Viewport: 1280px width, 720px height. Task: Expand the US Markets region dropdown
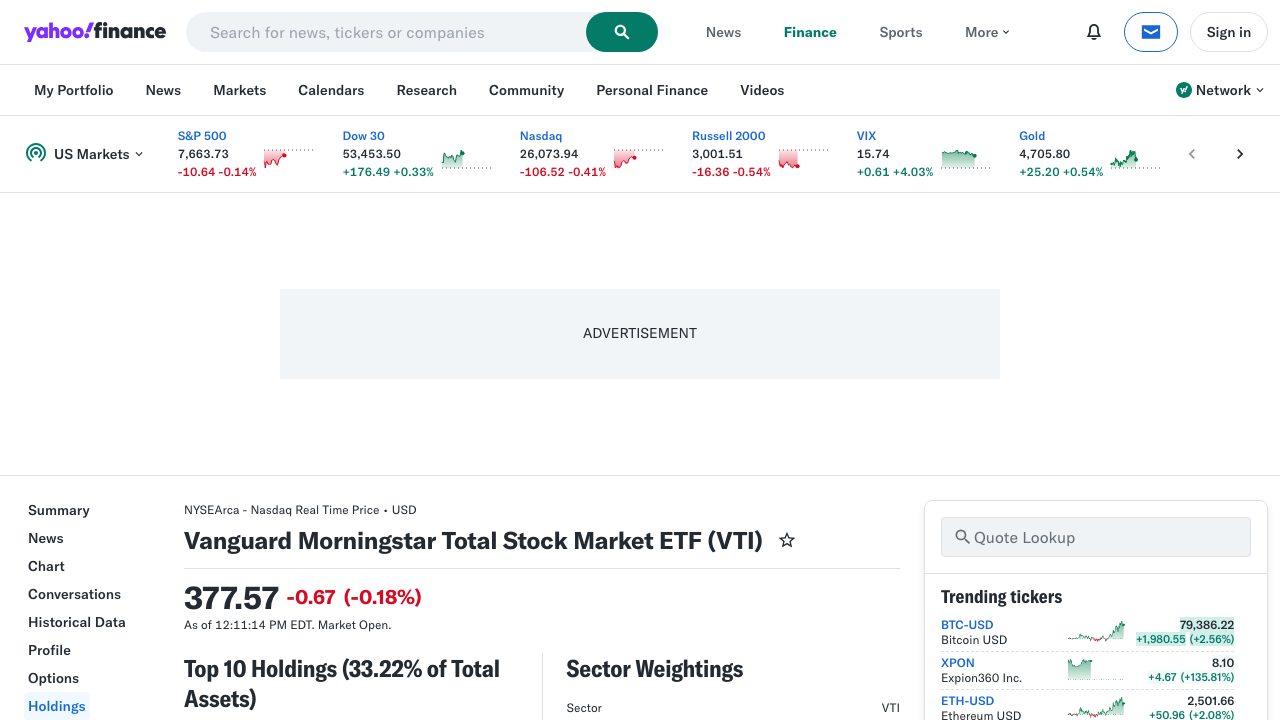[98, 154]
